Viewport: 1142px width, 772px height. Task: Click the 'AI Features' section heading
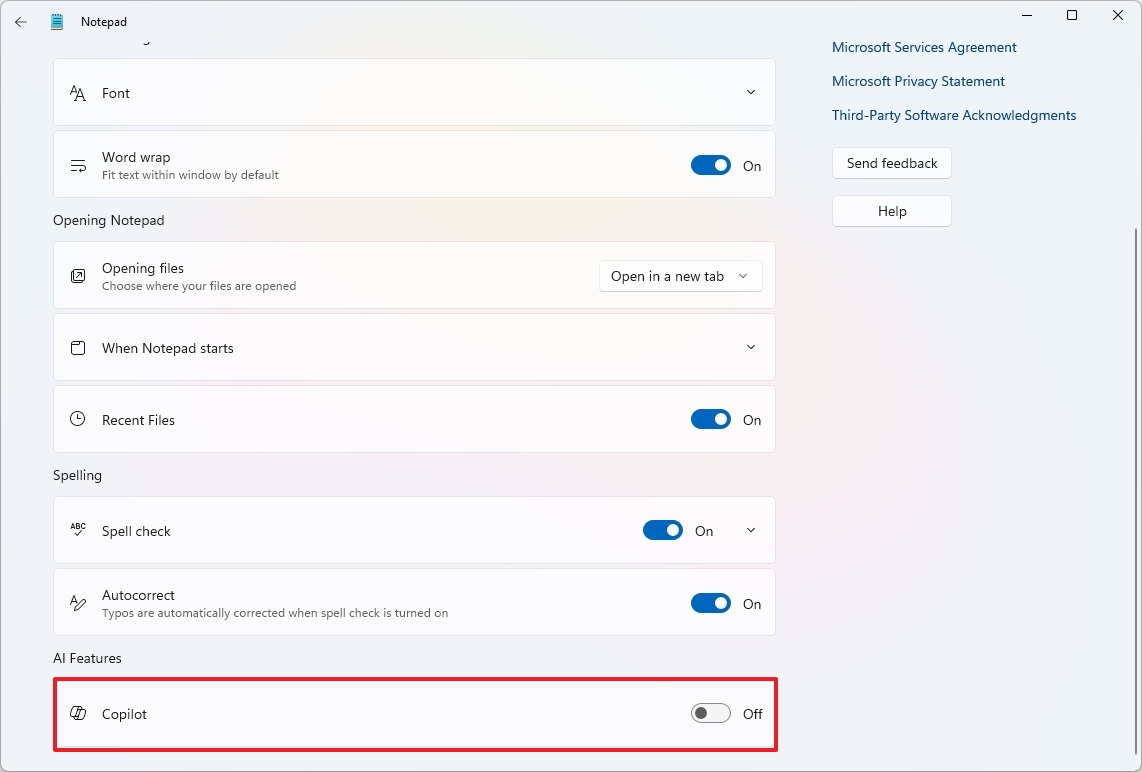coord(87,658)
